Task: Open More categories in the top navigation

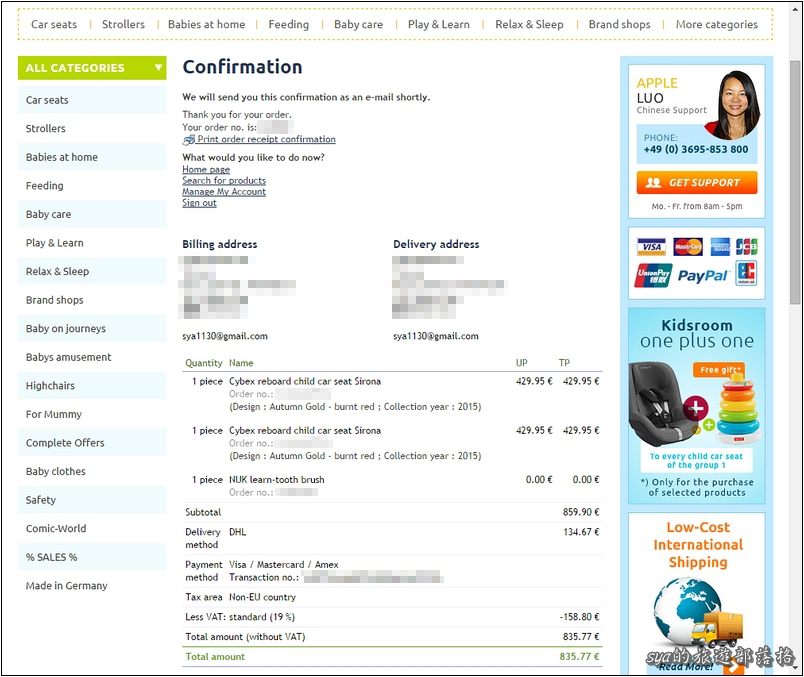Action: [717, 24]
